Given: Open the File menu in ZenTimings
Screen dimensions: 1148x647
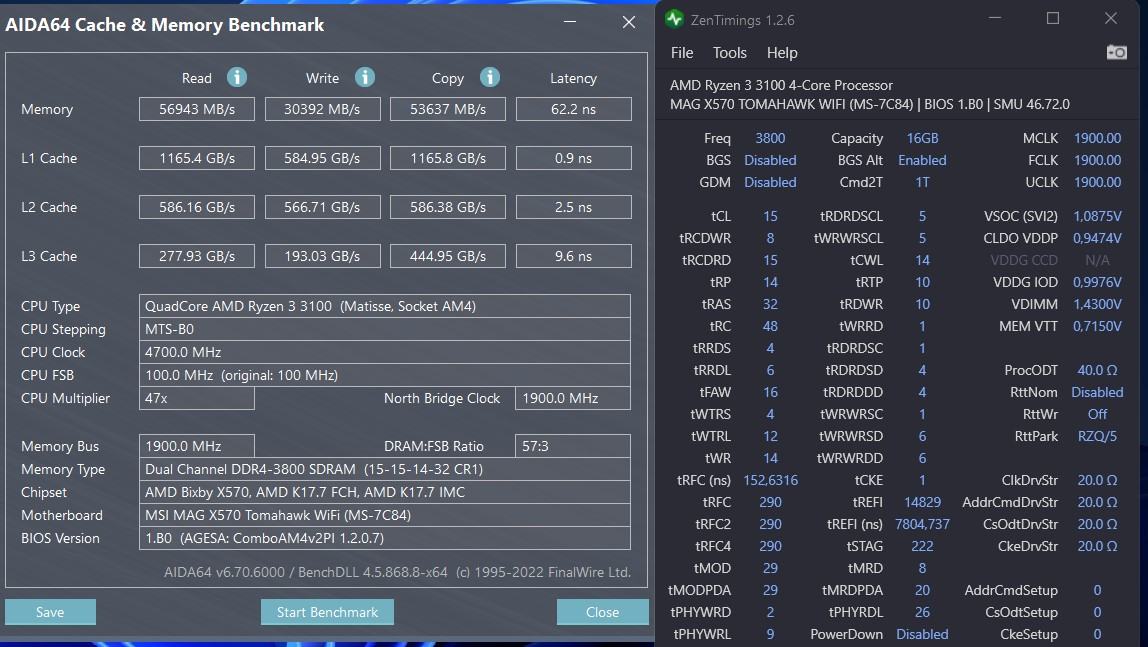Looking at the screenshot, I should (x=682, y=53).
